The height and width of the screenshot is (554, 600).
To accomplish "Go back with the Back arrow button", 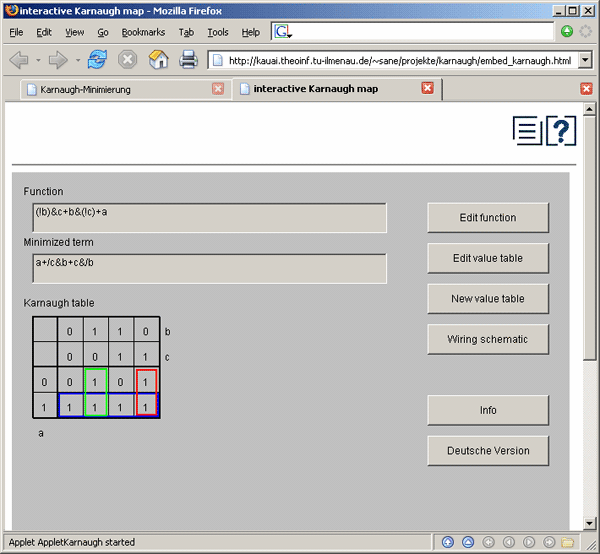I will point(19,60).
